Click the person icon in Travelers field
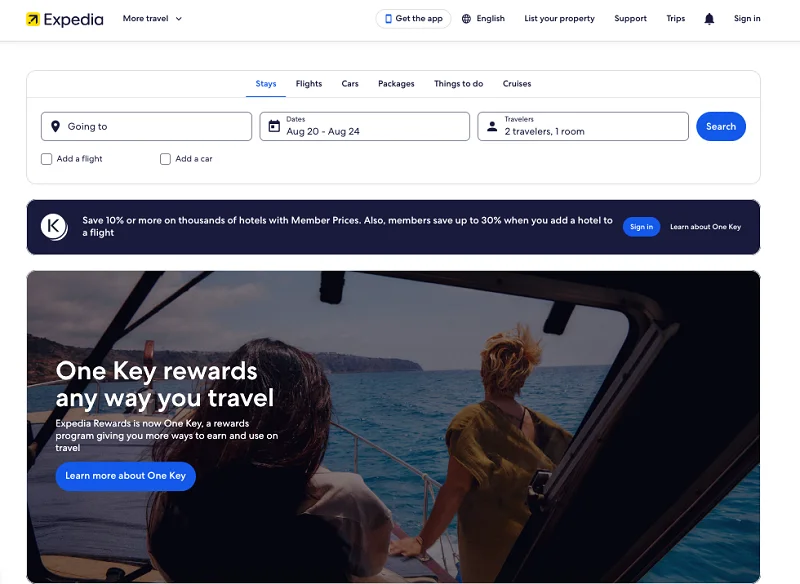Image resolution: width=800 pixels, height=584 pixels. click(x=492, y=126)
